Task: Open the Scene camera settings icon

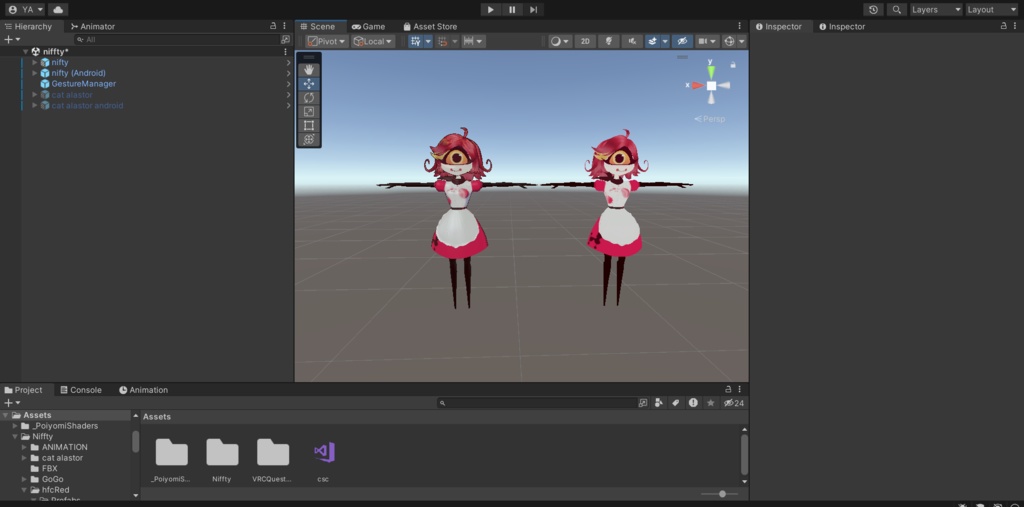Action: (703, 41)
